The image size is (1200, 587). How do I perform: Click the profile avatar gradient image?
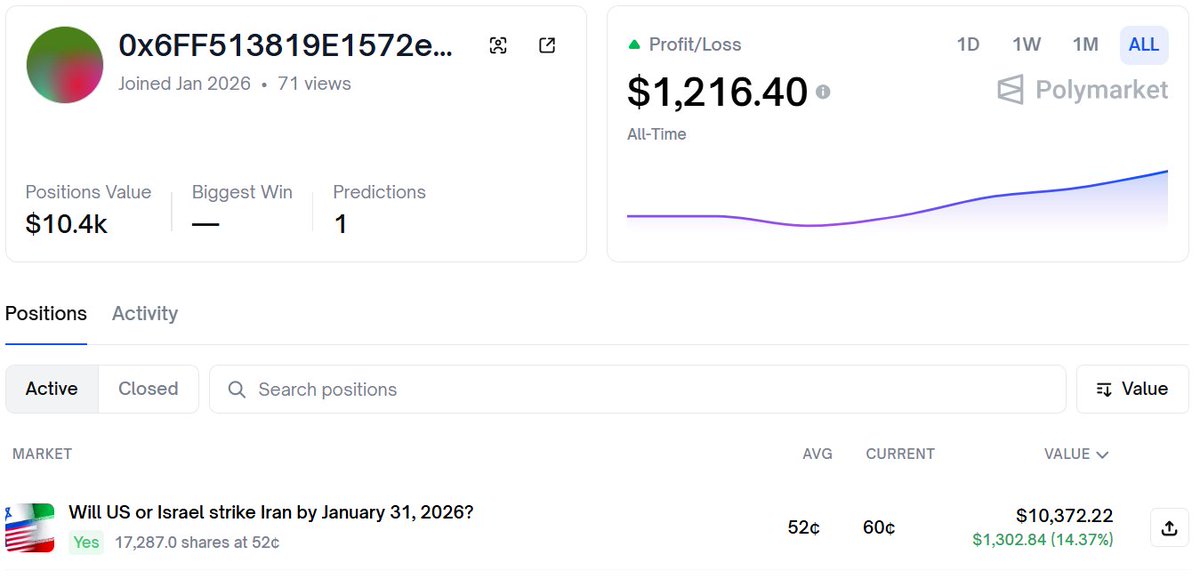click(65, 65)
